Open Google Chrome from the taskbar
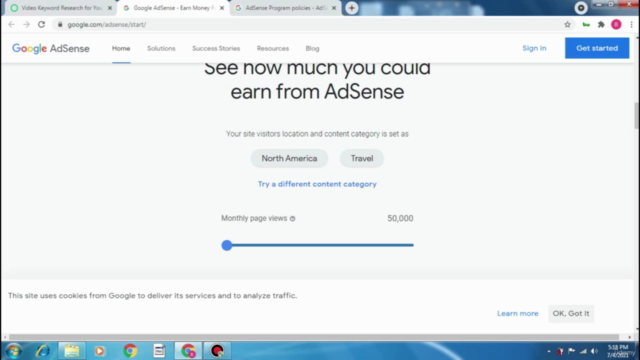This screenshot has height=360, width=640. pos(130,351)
